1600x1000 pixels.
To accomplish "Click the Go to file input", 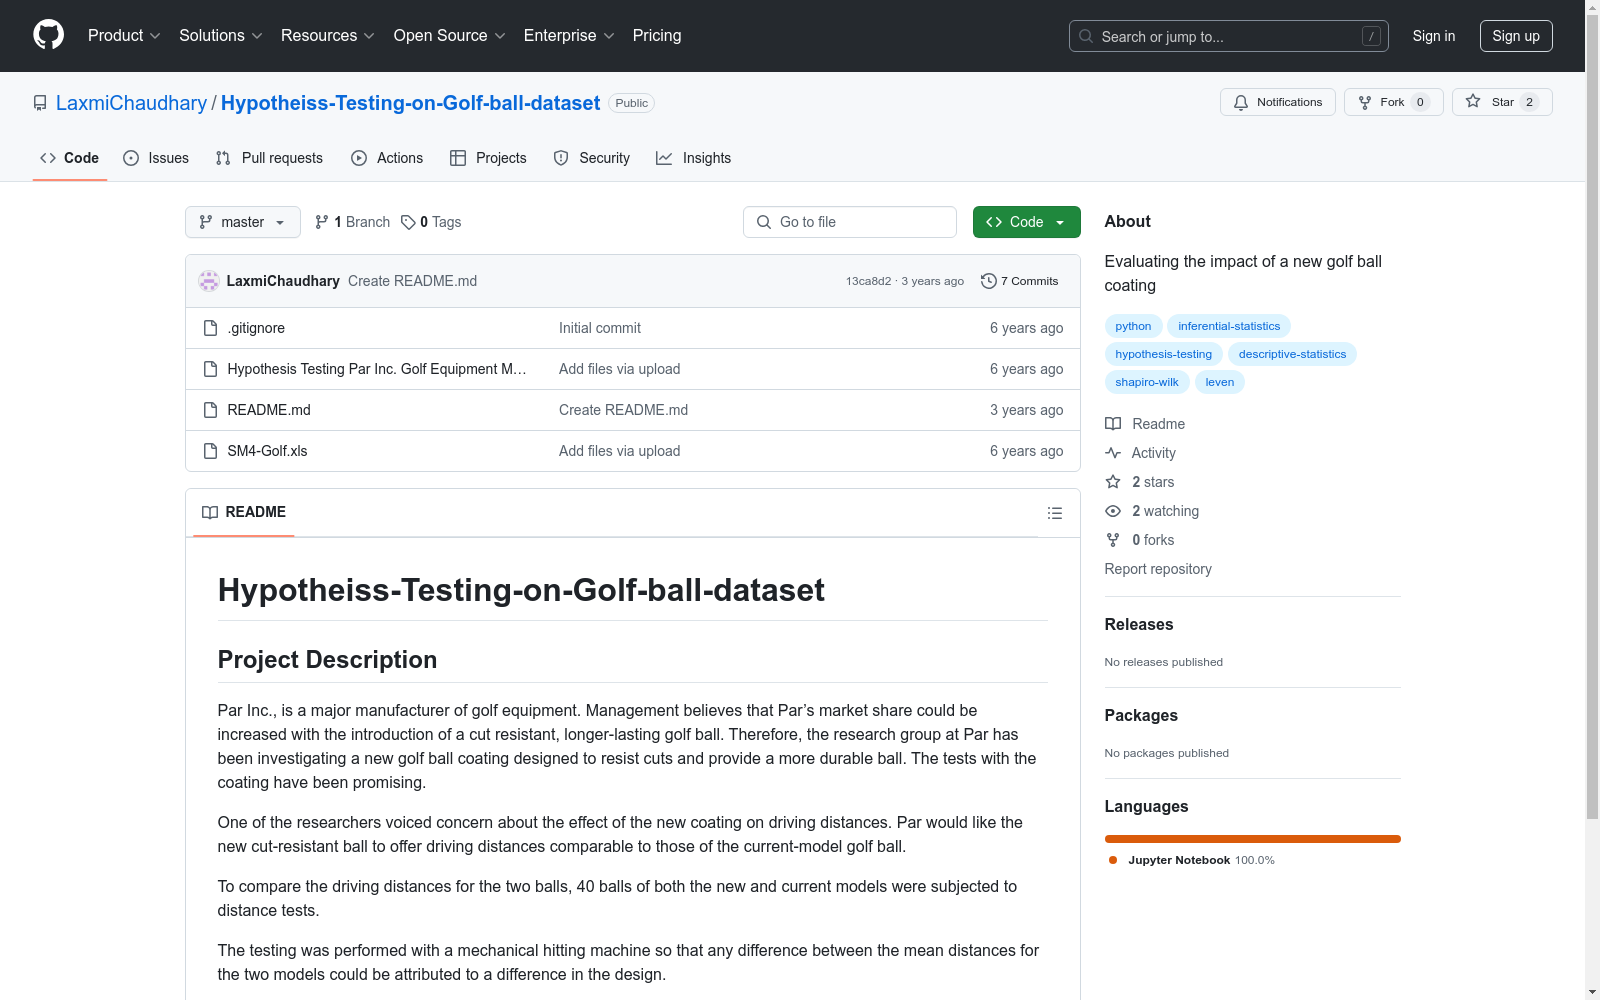I will (850, 222).
